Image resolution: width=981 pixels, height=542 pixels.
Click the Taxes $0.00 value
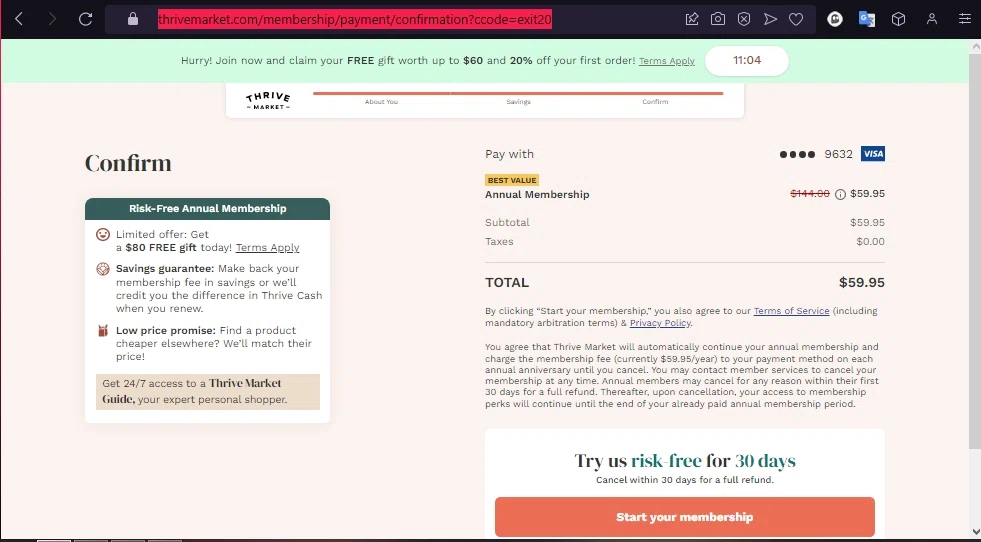point(870,242)
